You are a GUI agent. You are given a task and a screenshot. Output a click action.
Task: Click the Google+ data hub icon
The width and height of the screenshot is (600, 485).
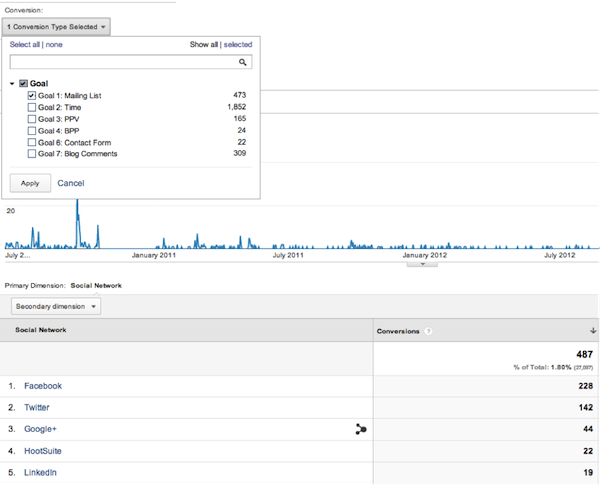pos(360,429)
